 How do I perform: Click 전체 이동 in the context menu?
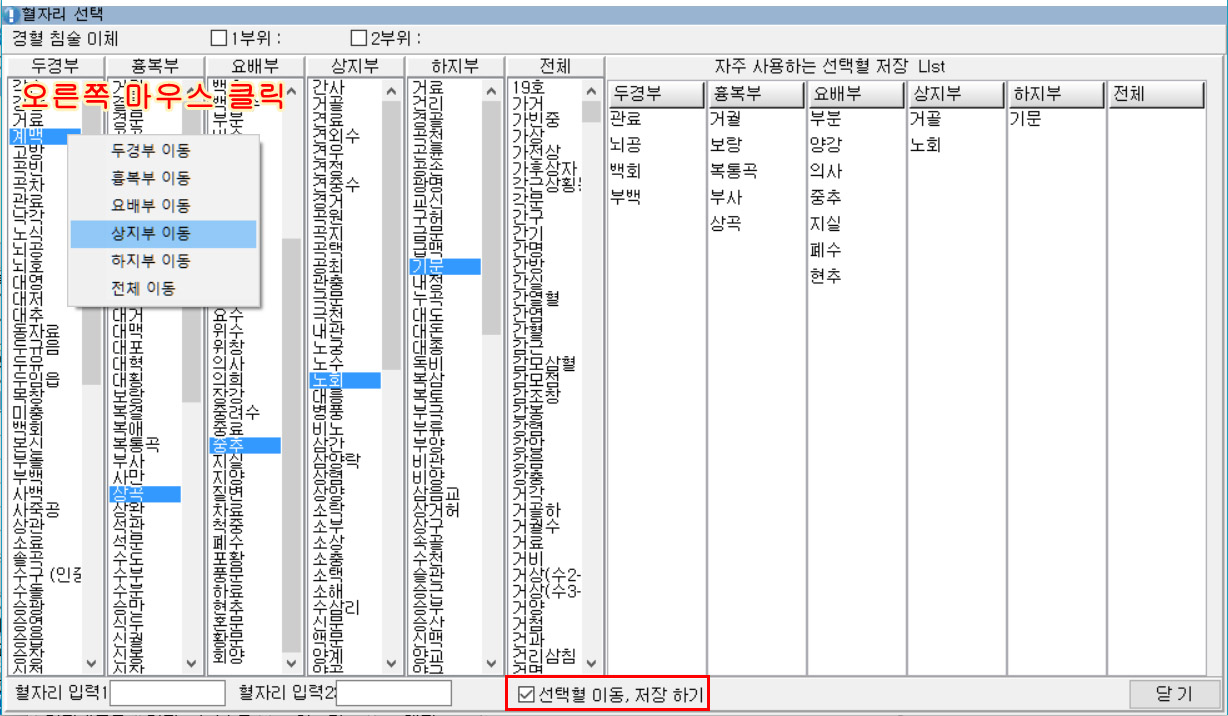click(x=143, y=289)
